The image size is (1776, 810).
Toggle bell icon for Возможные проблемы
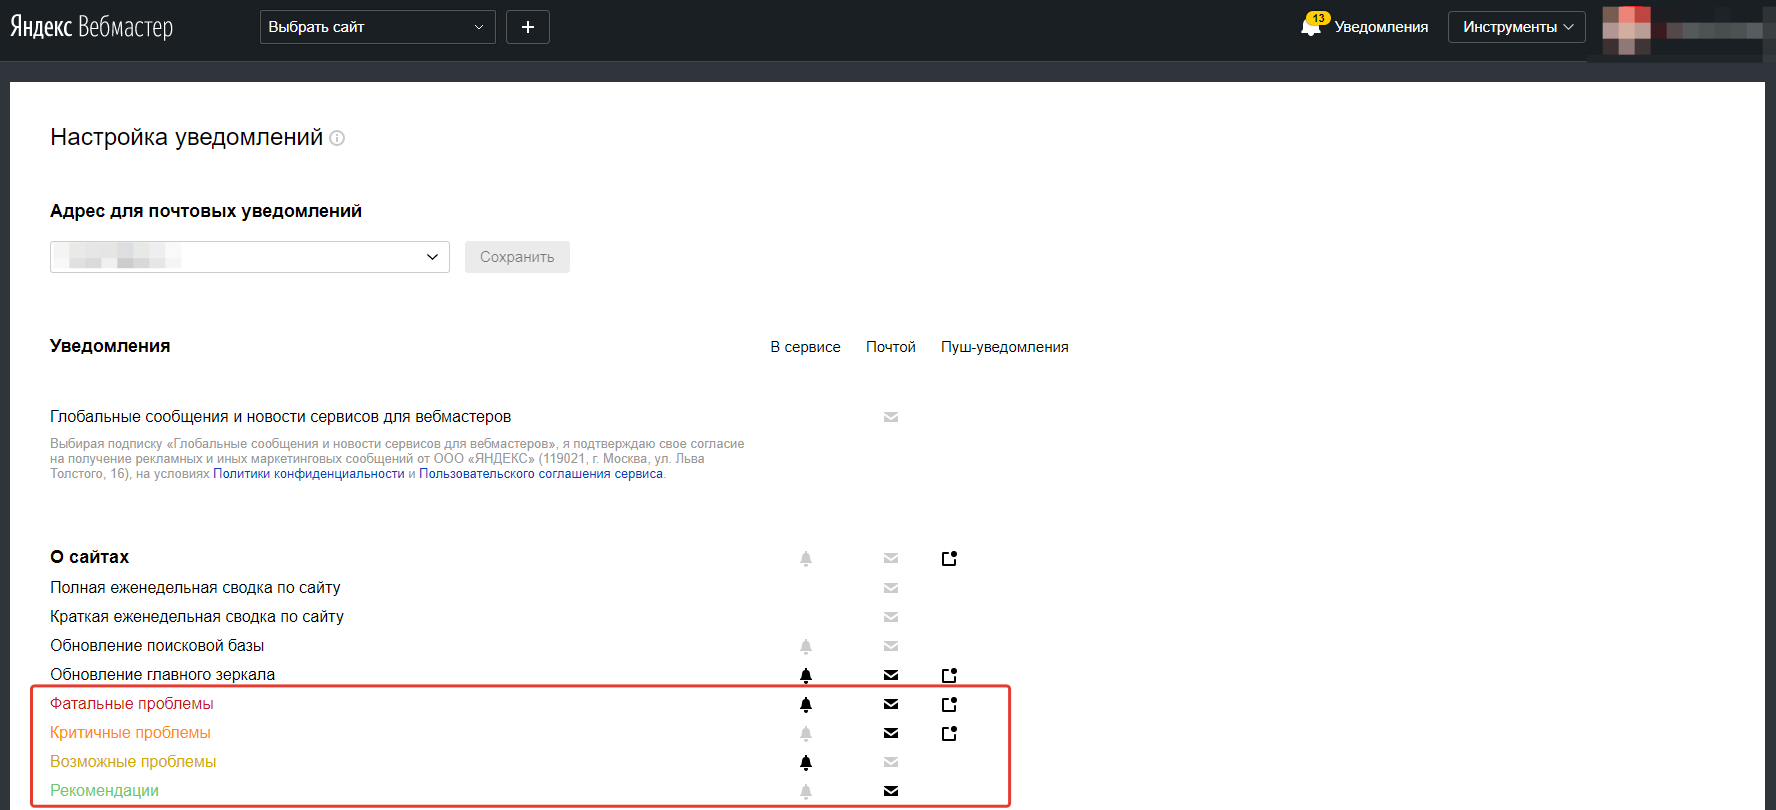[806, 762]
